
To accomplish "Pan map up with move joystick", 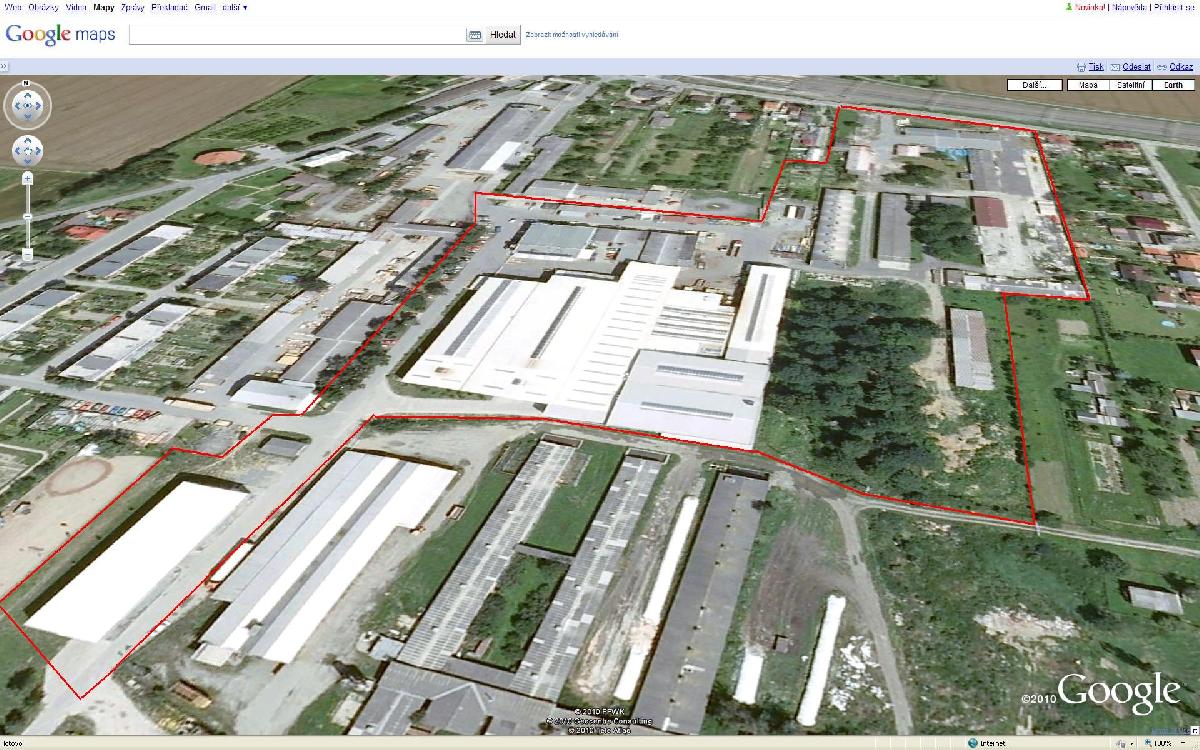I will pos(28,143).
